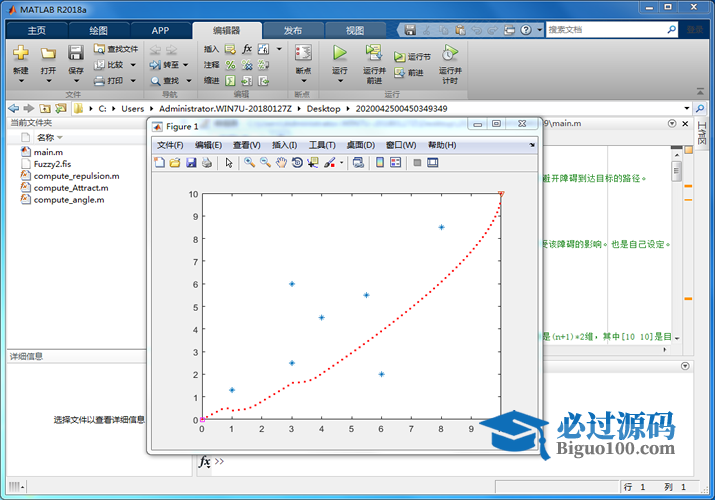715x500 pixels.
Task: Click insert colorbar icon in Figure 1
Action: coord(379,162)
